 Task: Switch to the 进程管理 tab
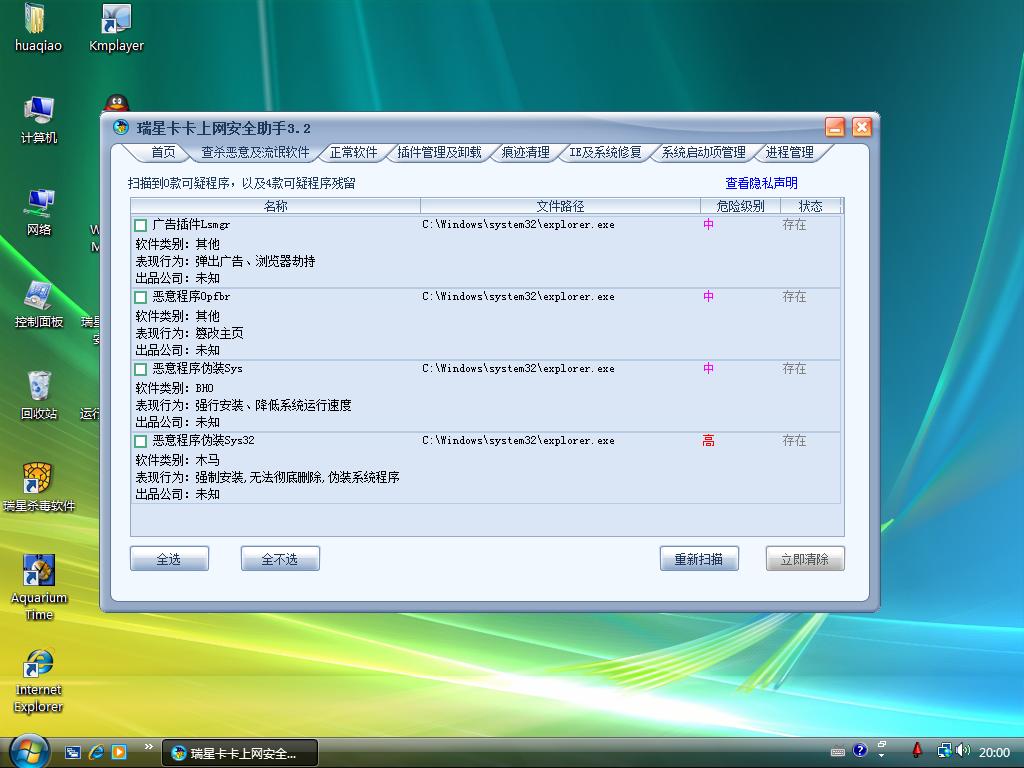[x=790, y=152]
